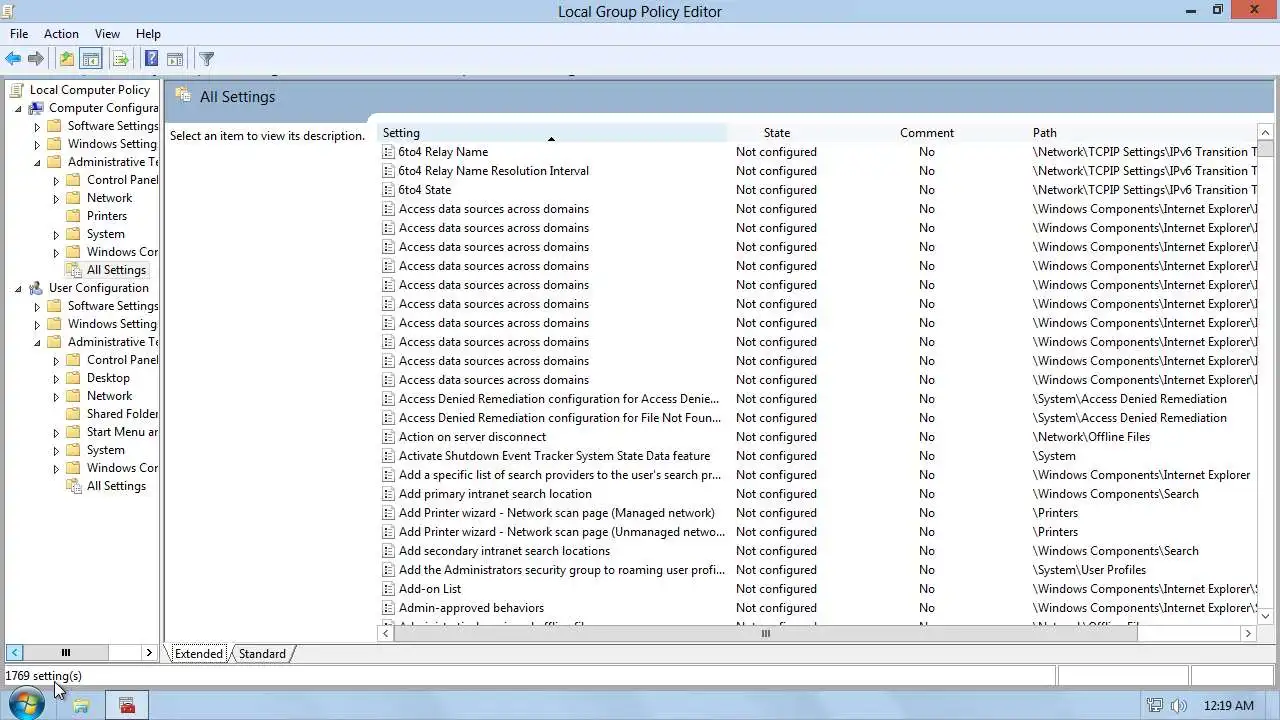This screenshot has width=1280, height=720.
Task: Select All Settings under Computer Configuration
Action: [x=116, y=270]
